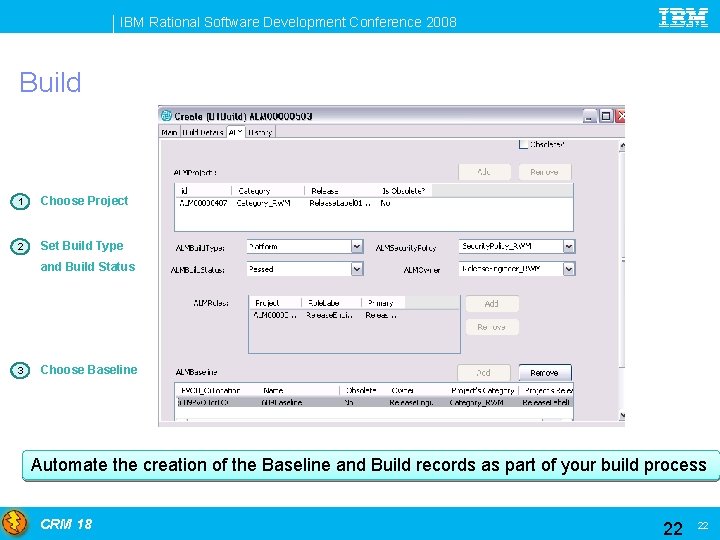Click the Name column header in ALMBaseline
Viewport: 720px width, 540px height.
pos(299,390)
